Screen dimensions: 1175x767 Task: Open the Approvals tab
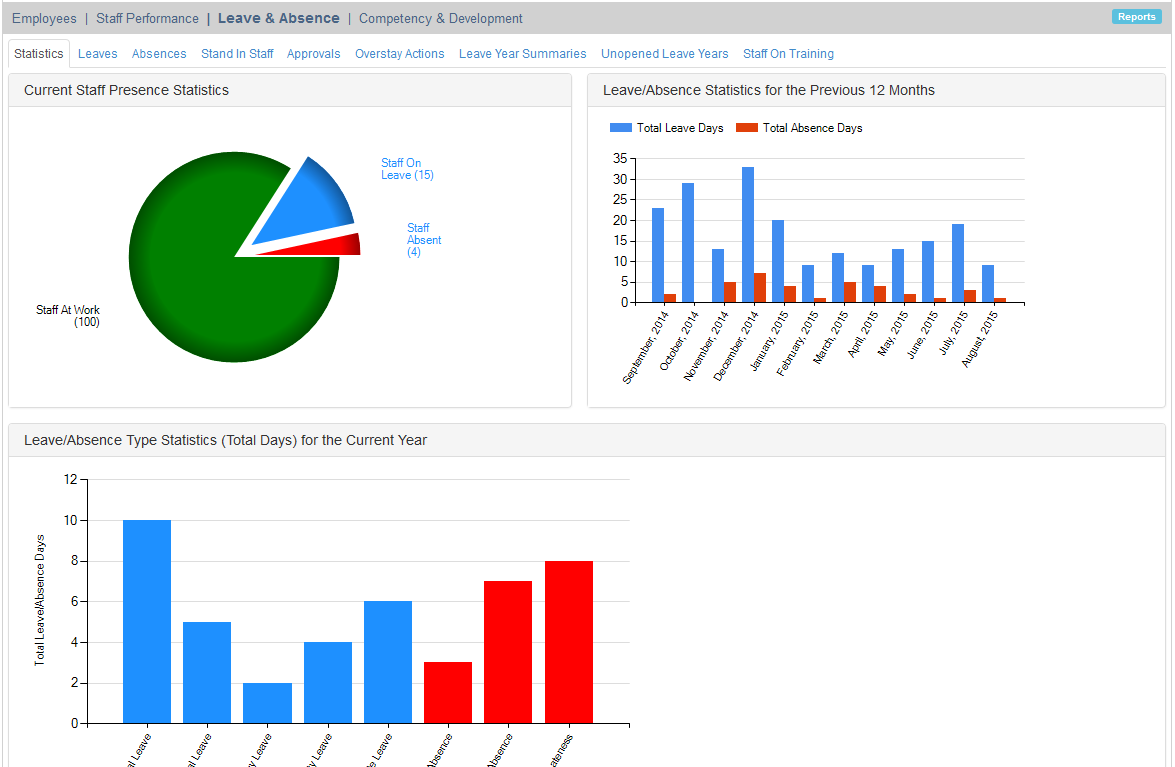[x=313, y=54]
